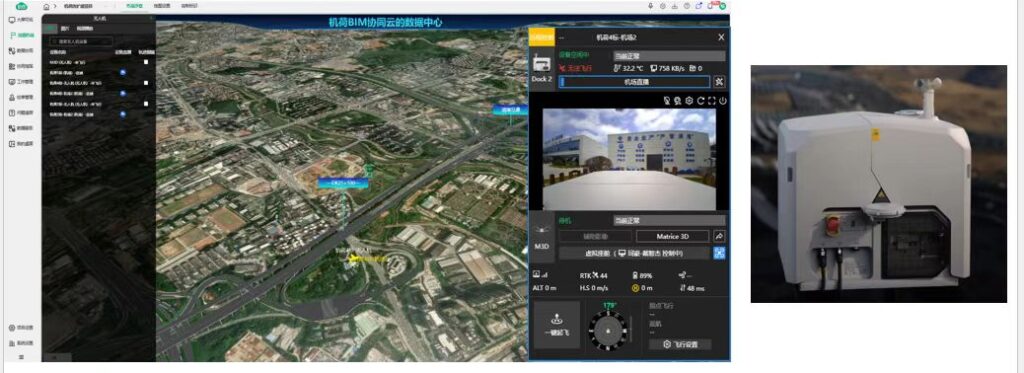Expand the aircraft status field beside M3D
Viewport: 1024px width, 373px height.
[x=669, y=221]
